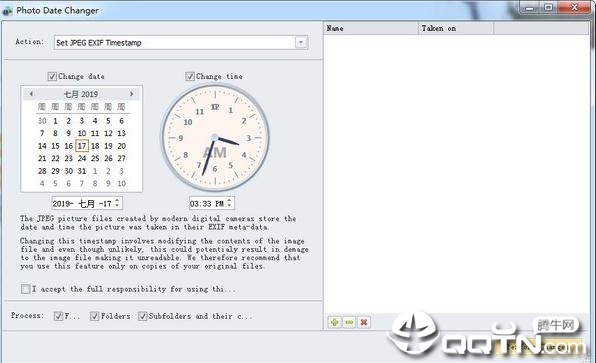596x363 pixels.
Task: Toggle the Process 'F...' checkbox
Action: [x=58, y=316]
